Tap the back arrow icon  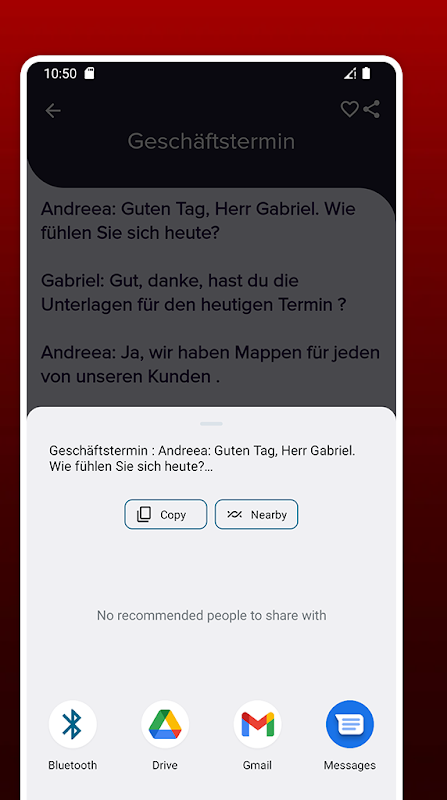pos(53,111)
